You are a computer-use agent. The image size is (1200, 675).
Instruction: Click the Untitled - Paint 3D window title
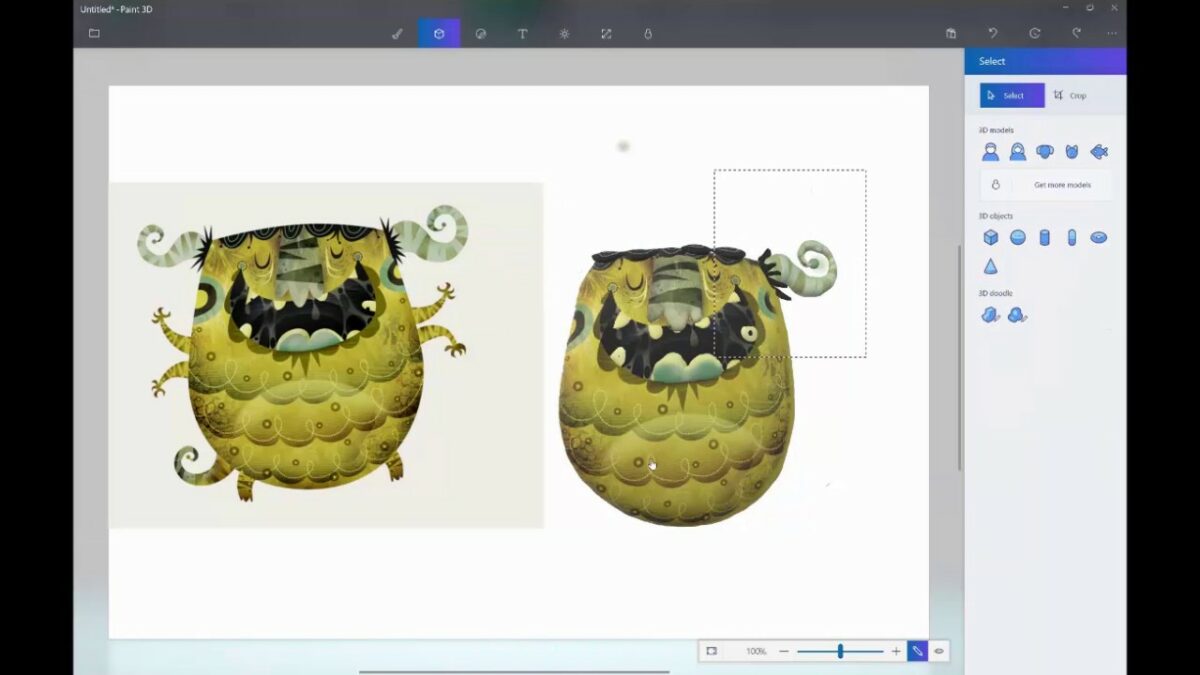pyautogui.click(x=116, y=9)
